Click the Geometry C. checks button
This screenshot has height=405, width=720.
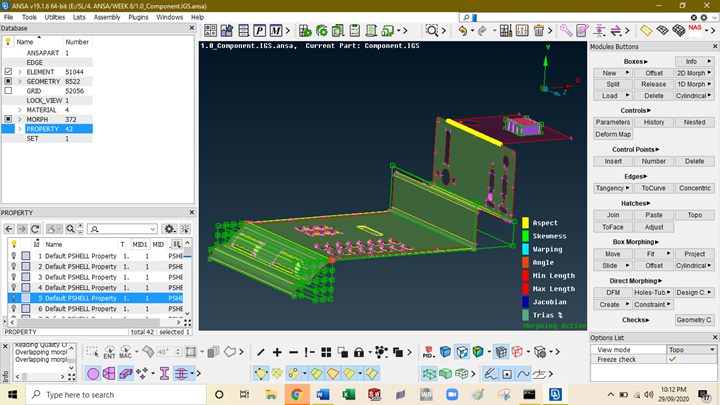point(695,320)
